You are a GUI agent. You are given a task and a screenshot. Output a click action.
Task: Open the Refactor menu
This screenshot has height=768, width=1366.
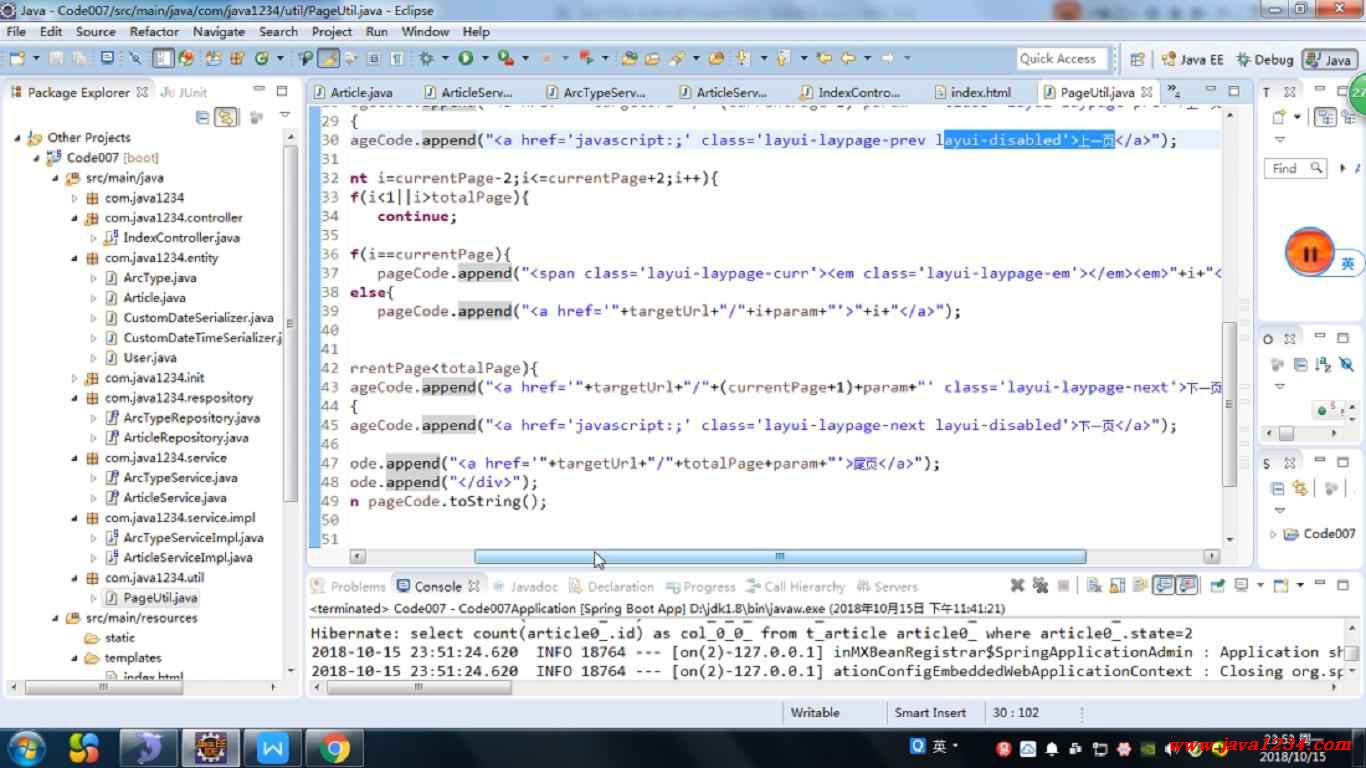154,31
